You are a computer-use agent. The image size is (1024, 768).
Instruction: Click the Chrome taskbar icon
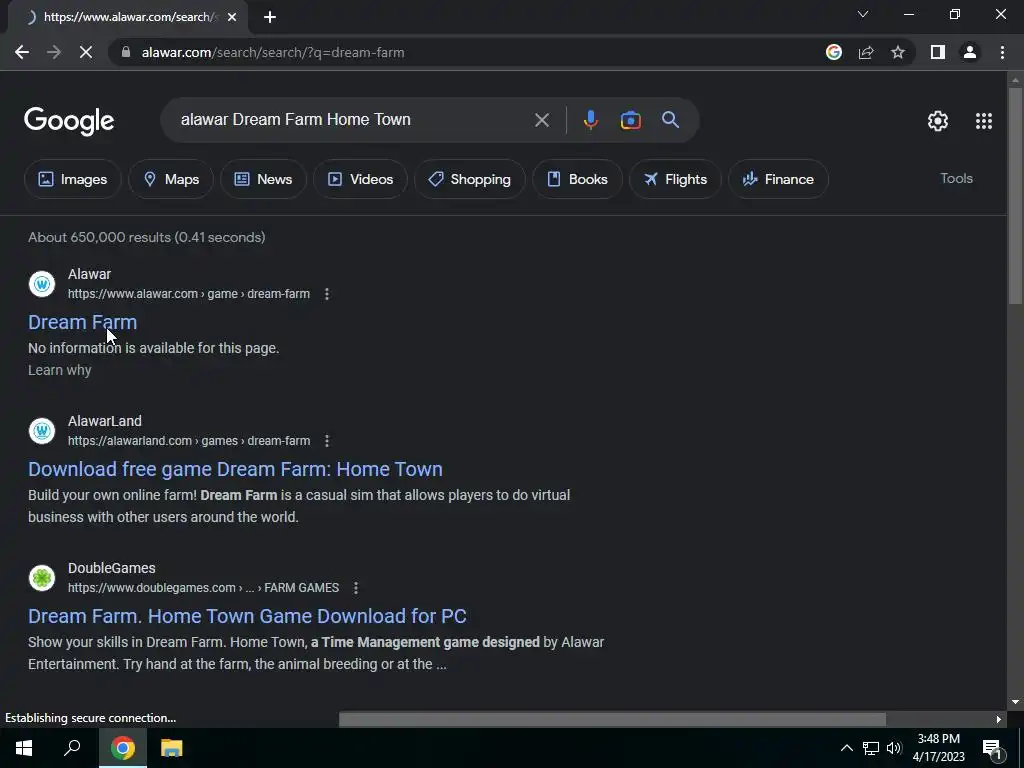tap(122, 748)
